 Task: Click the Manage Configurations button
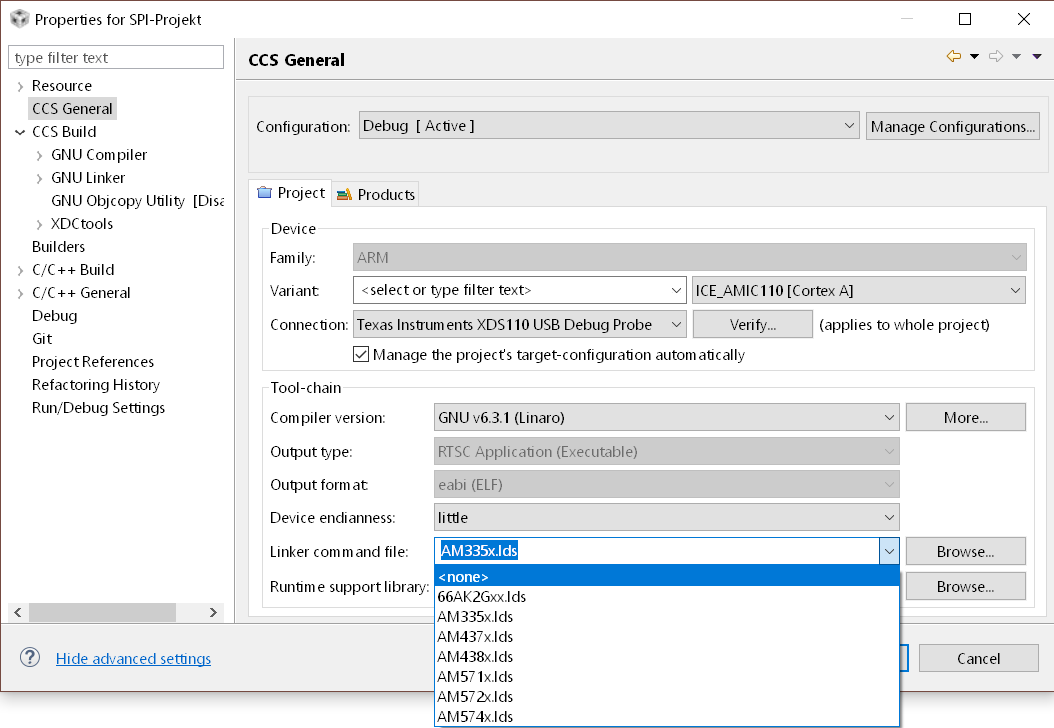pyautogui.click(x=952, y=126)
